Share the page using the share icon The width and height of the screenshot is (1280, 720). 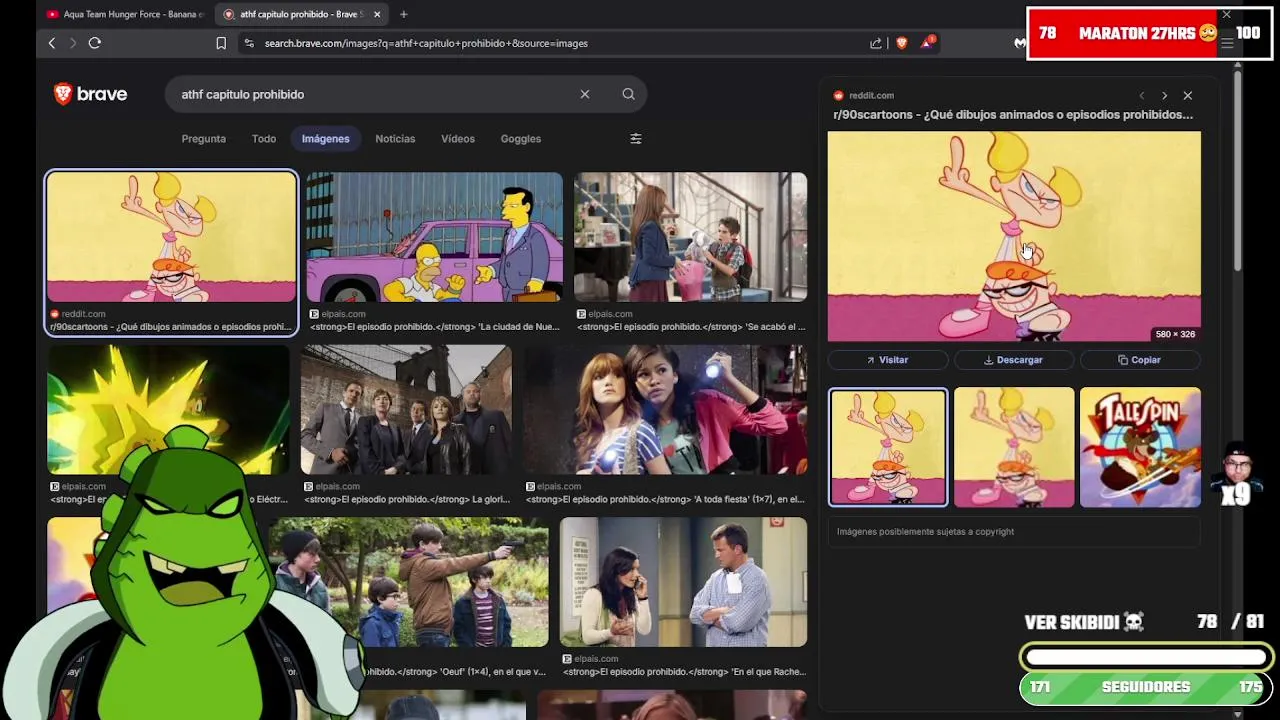tap(876, 43)
